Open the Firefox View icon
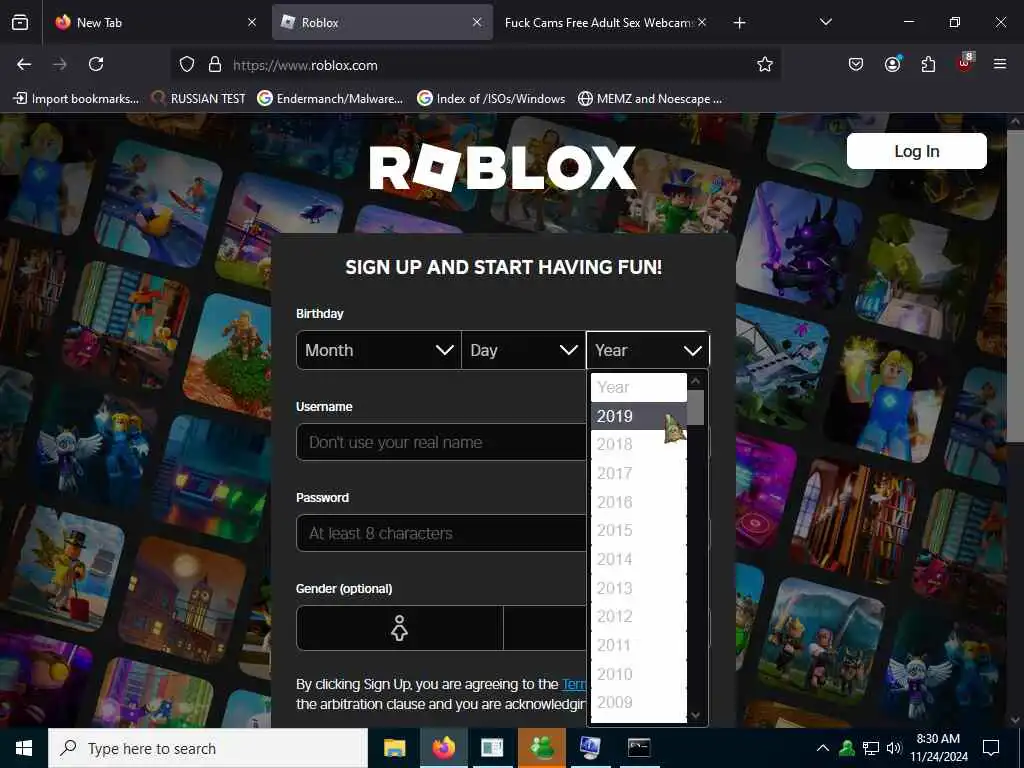1024x768 pixels. [20, 22]
